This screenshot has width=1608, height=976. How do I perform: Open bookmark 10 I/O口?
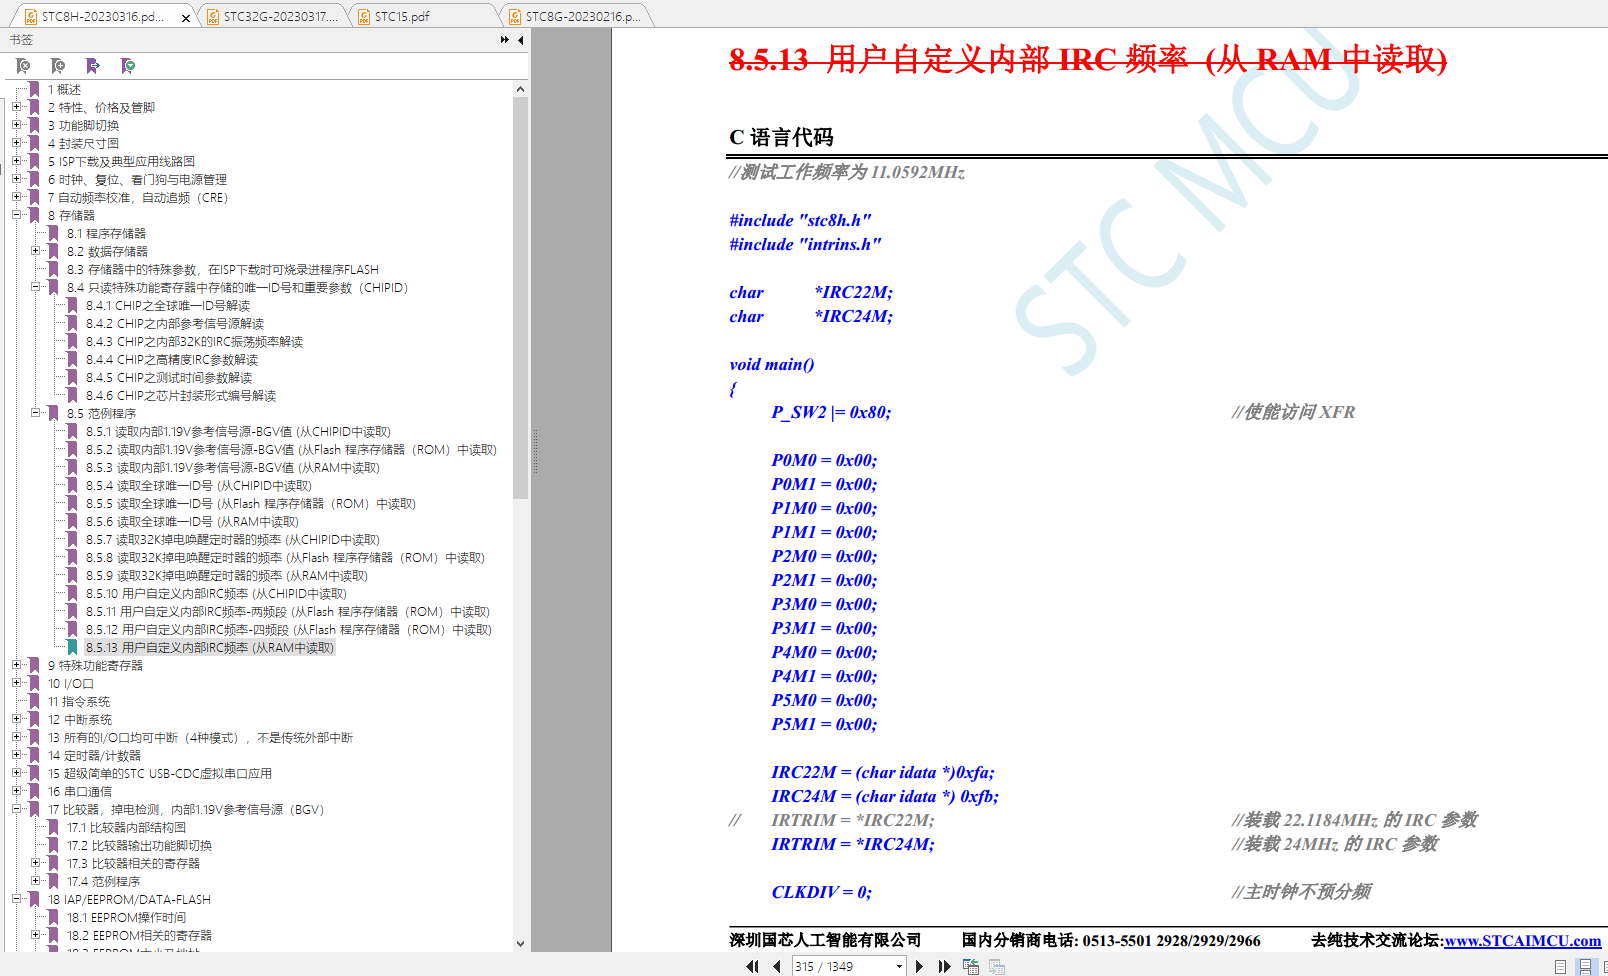click(70, 684)
